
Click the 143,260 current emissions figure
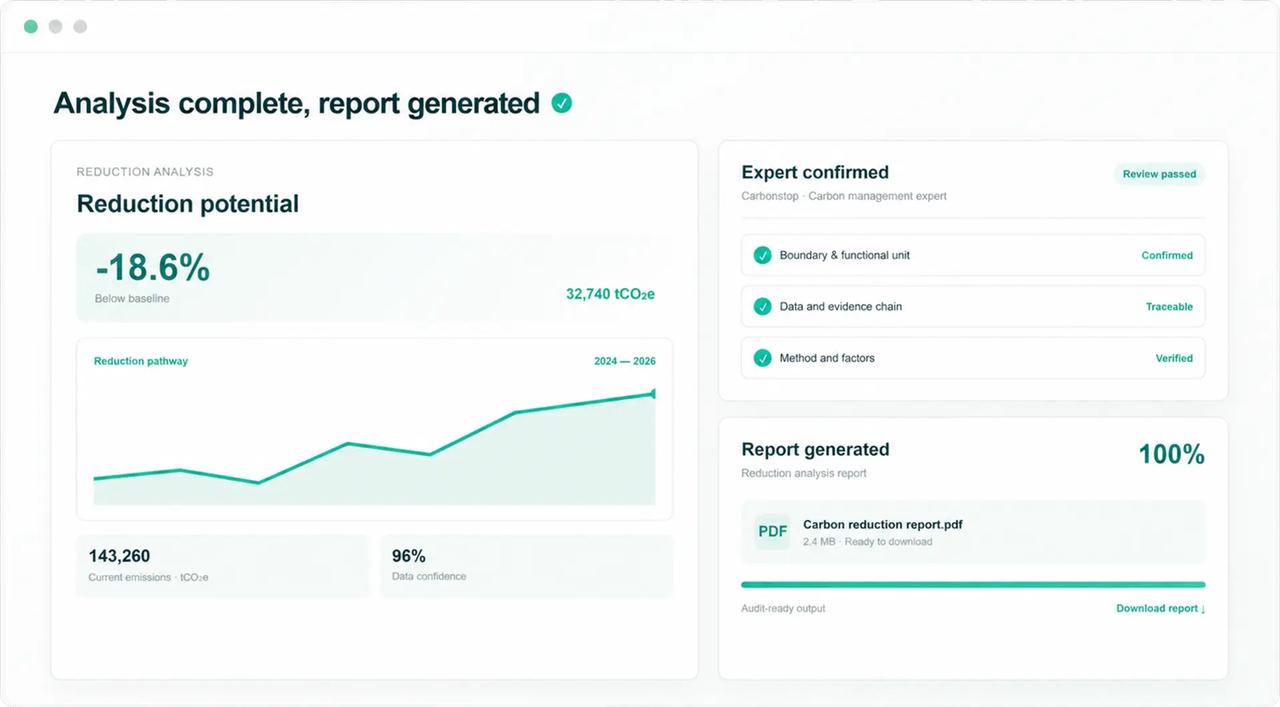coord(119,556)
